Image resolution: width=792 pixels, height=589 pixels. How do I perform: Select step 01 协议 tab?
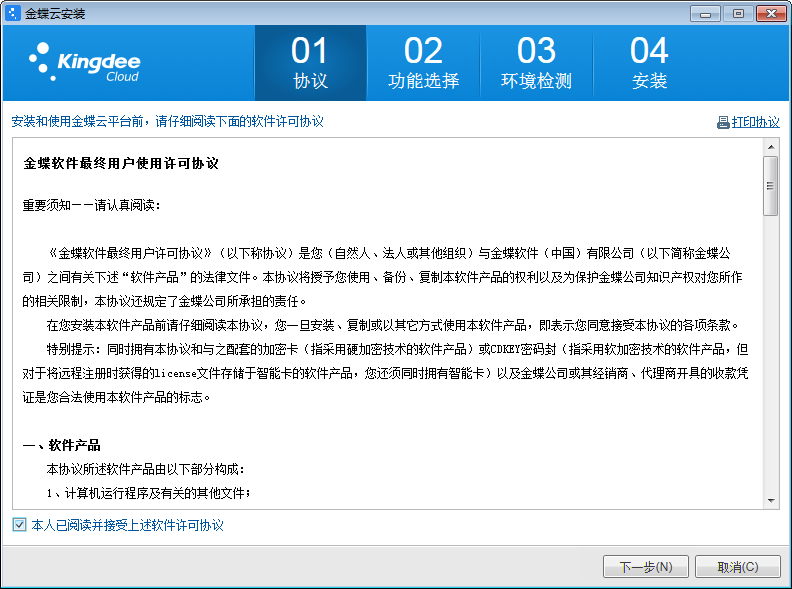310,63
